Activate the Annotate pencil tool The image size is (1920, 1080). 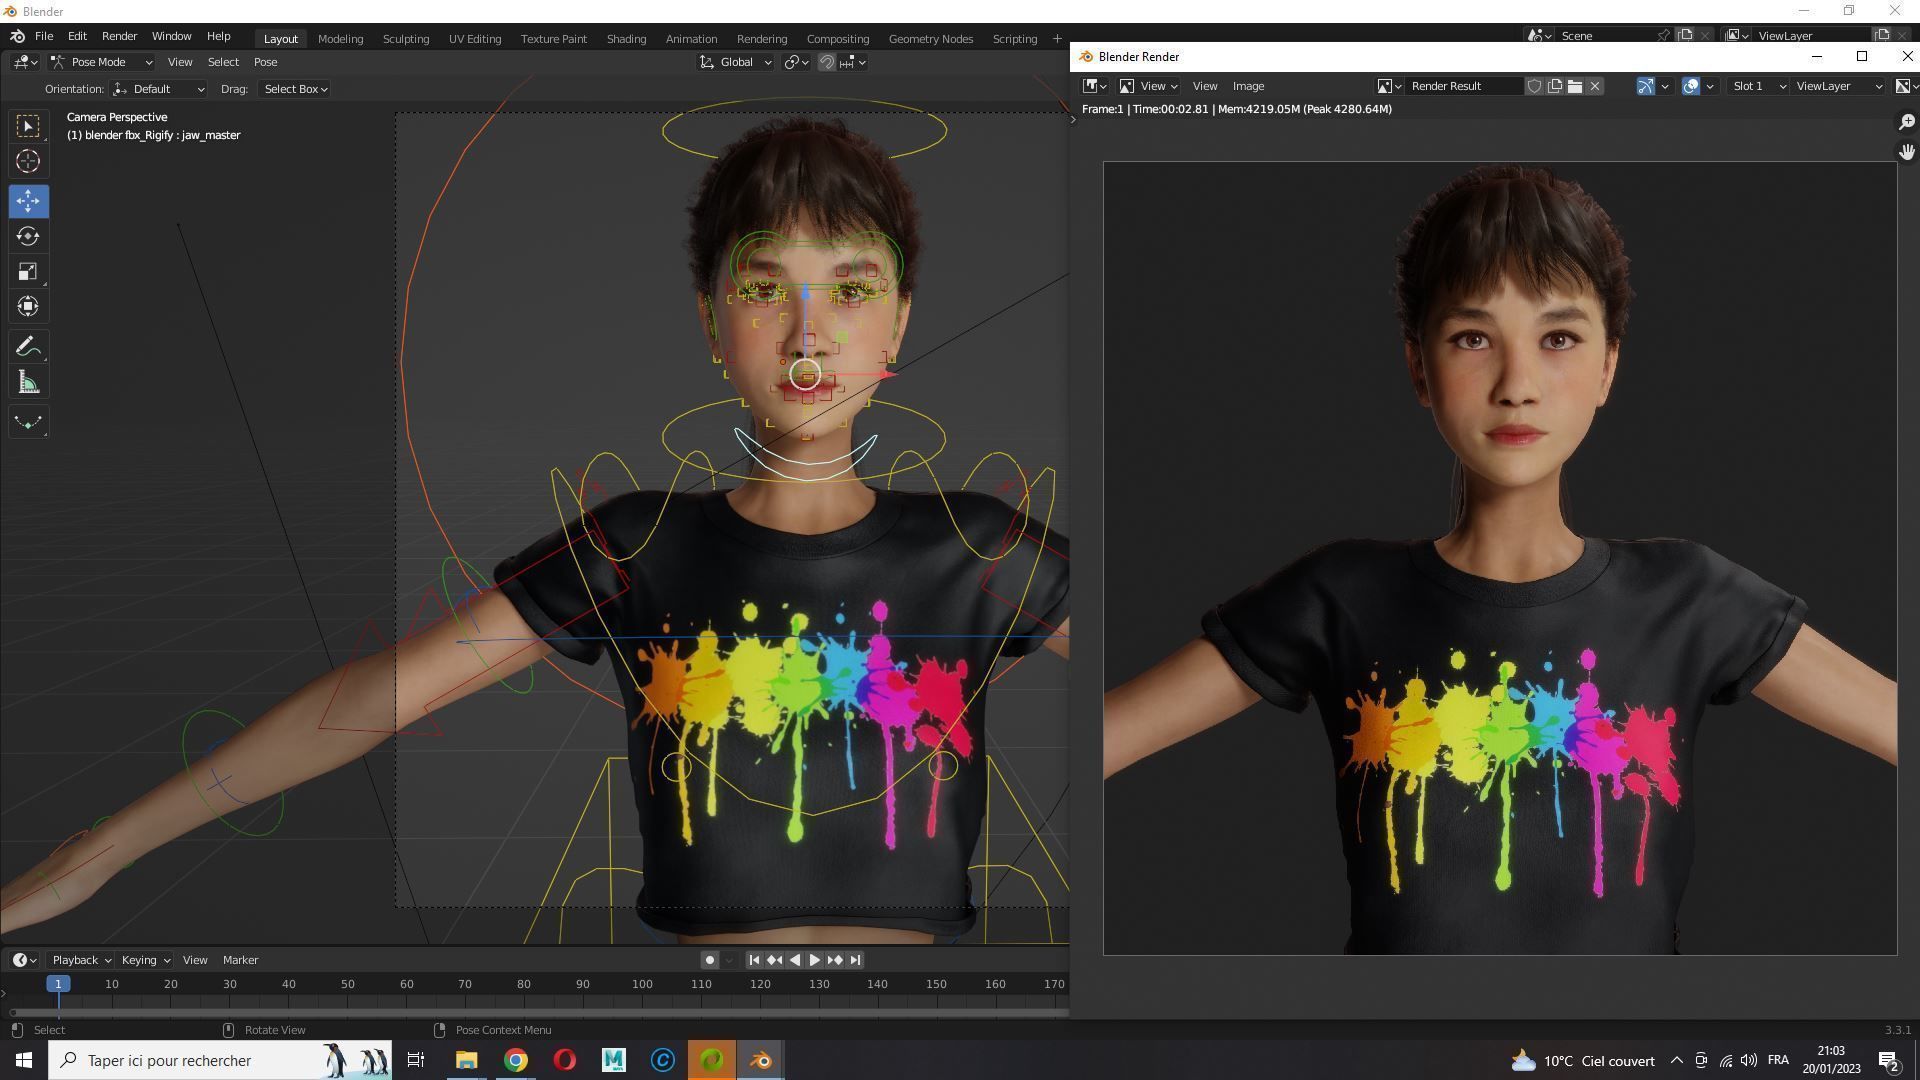(x=28, y=347)
